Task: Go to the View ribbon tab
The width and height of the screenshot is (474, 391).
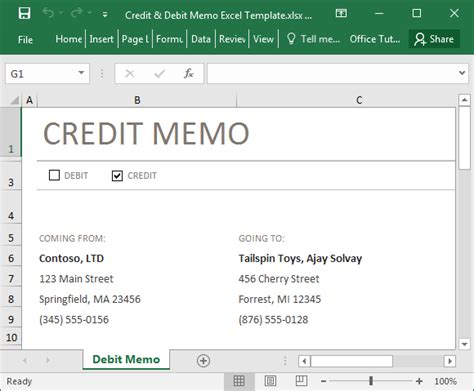Action: [263, 39]
